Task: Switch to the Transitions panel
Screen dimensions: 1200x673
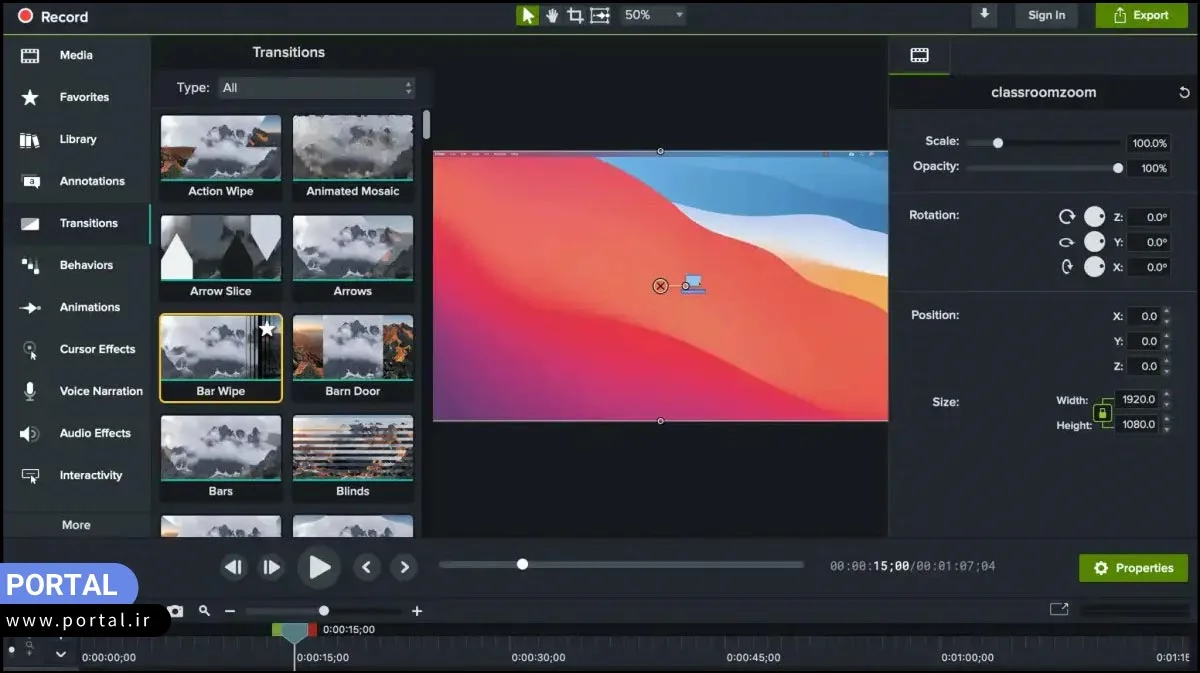Action: coord(90,223)
